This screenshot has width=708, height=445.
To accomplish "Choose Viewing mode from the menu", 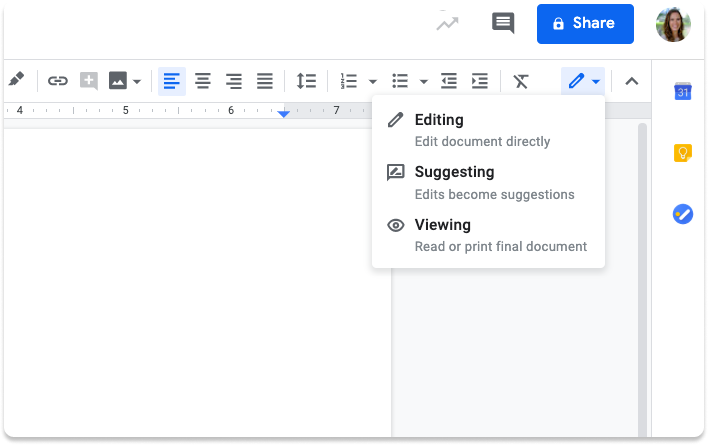I will (x=488, y=235).
